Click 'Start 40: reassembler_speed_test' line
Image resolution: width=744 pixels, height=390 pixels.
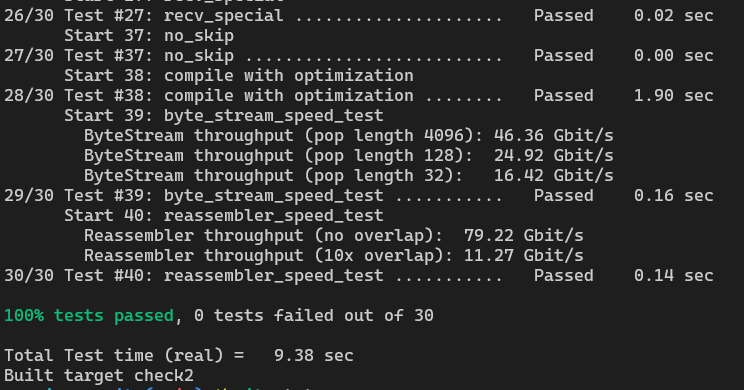click(x=223, y=216)
